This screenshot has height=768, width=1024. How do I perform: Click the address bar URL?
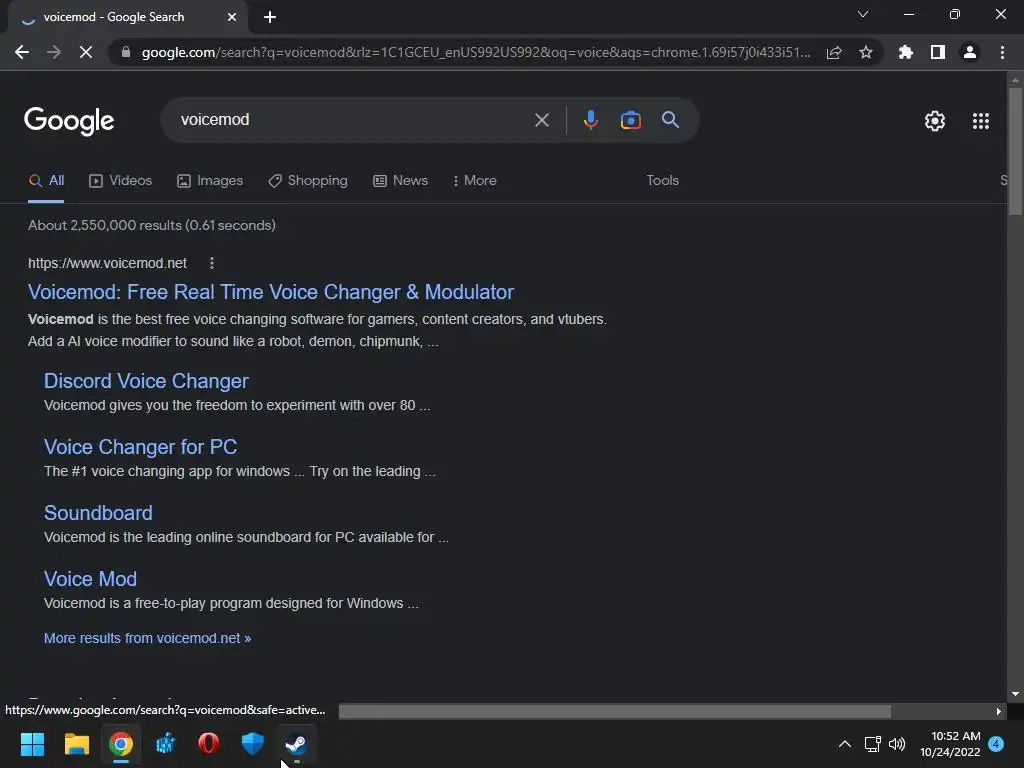476,52
